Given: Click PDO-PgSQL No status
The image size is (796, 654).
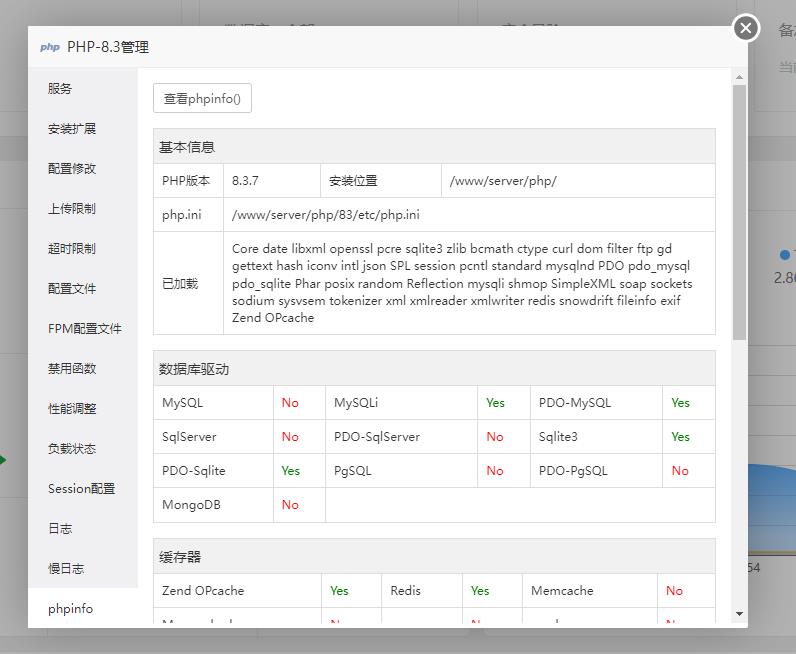Looking at the screenshot, I should tap(680, 471).
